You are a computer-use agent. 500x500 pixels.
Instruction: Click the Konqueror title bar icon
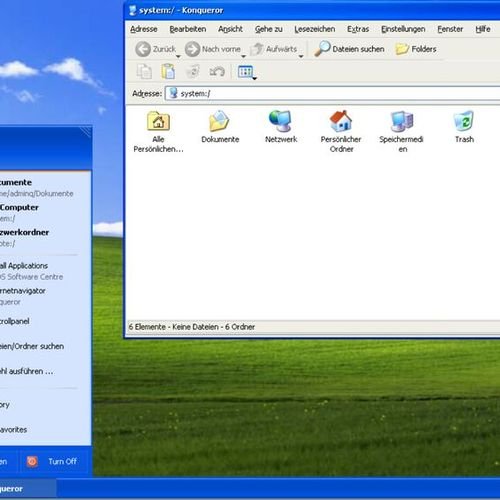[x=133, y=10]
